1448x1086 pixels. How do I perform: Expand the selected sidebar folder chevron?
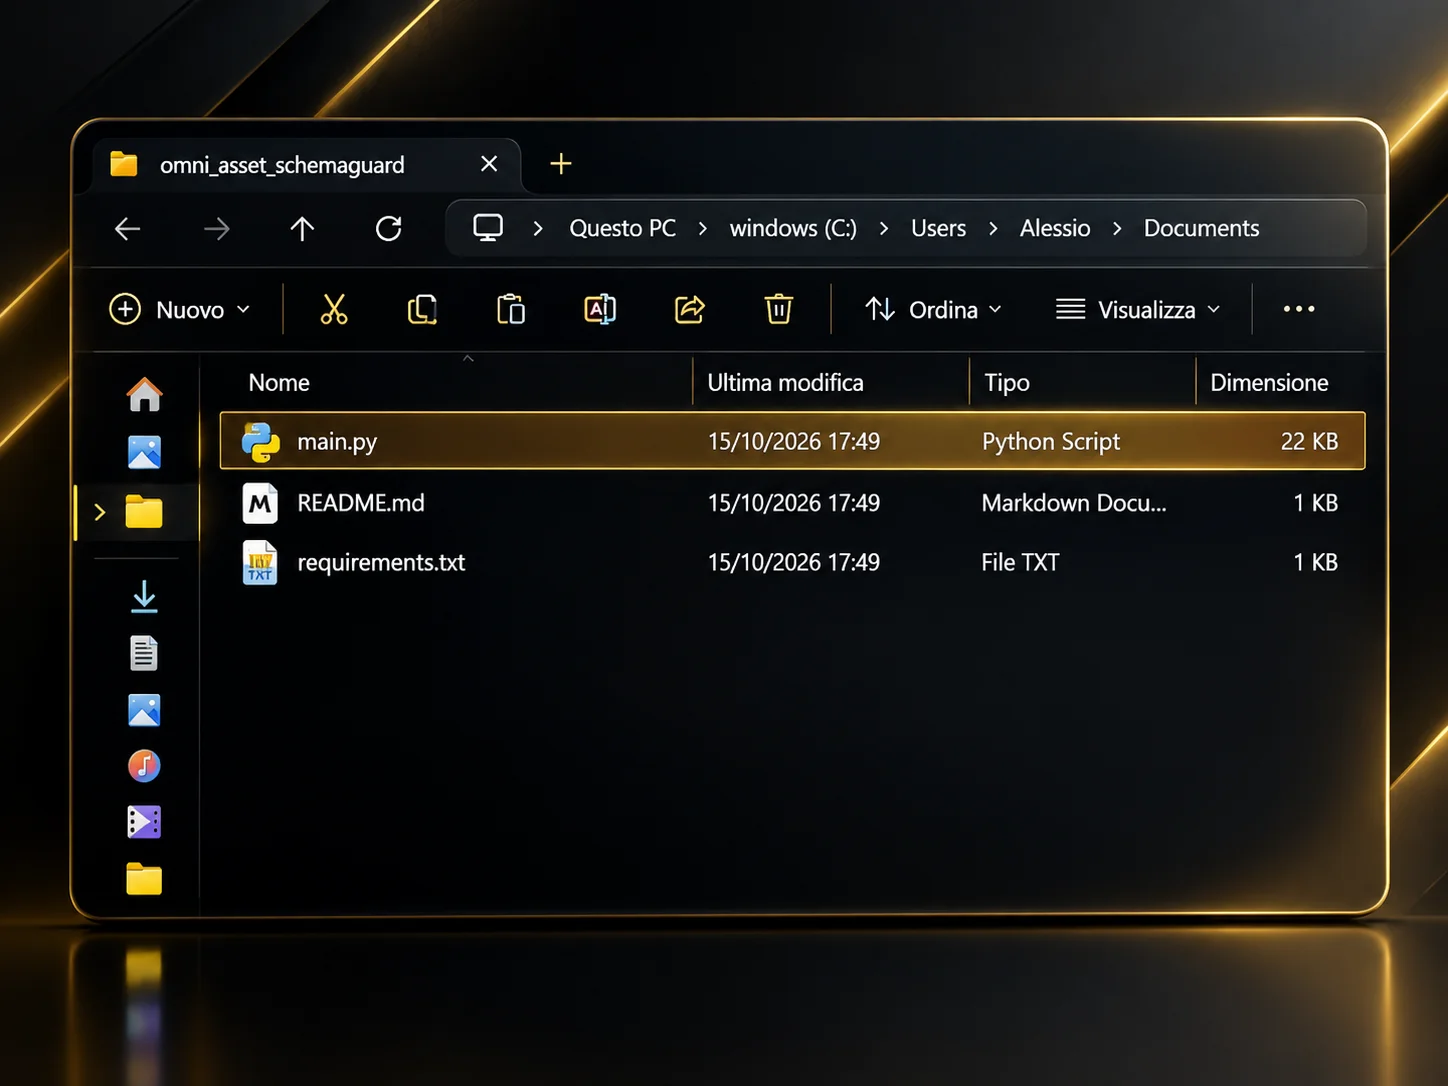tap(99, 513)
